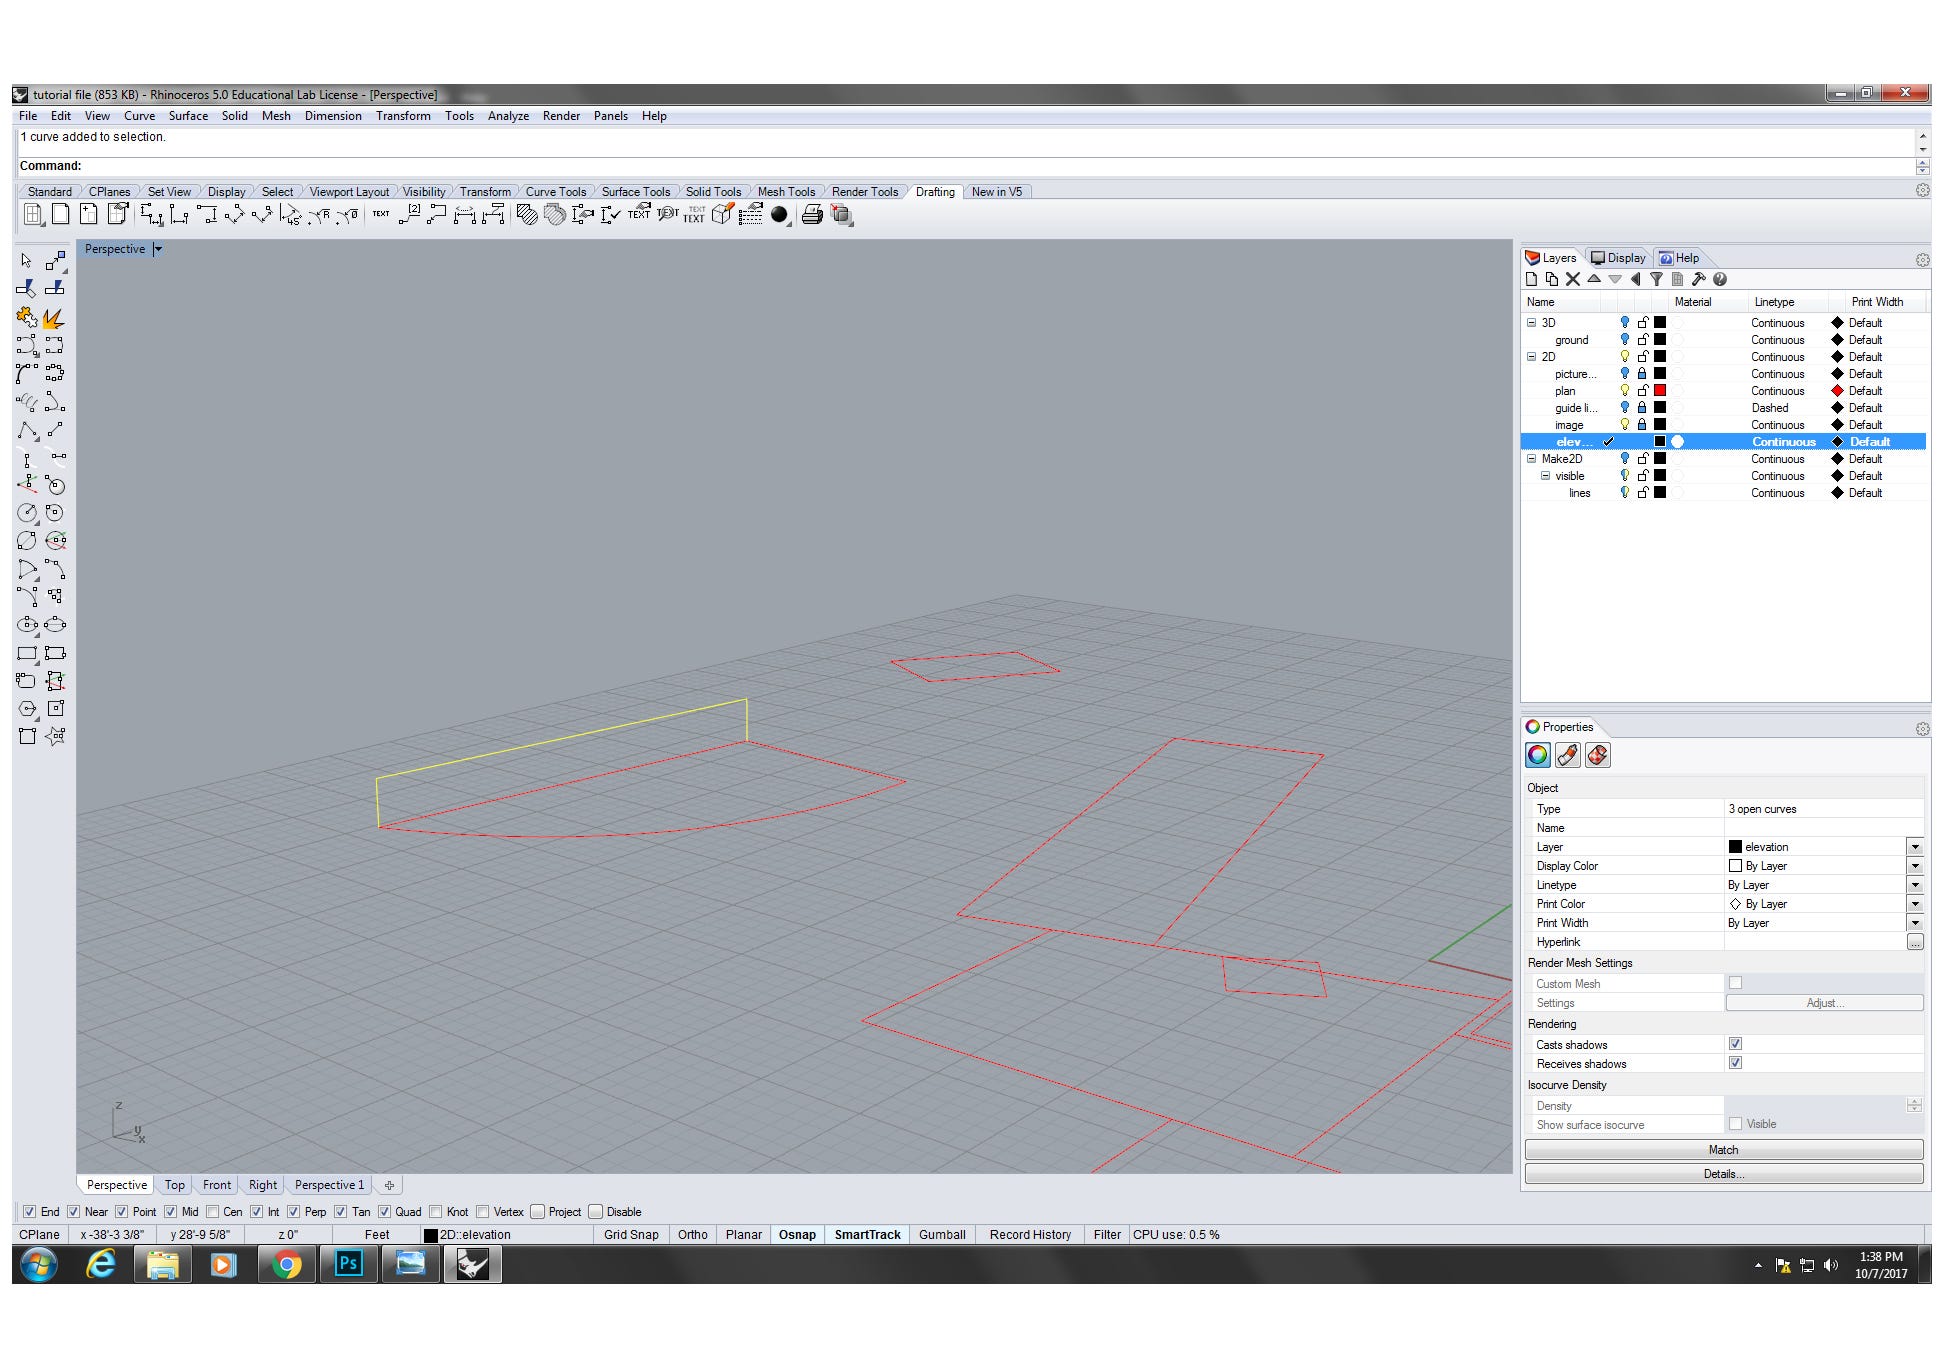Click the new layer icon in Layers panel
This screenshot has width=1944, height=1368.
click(1531, 280)
